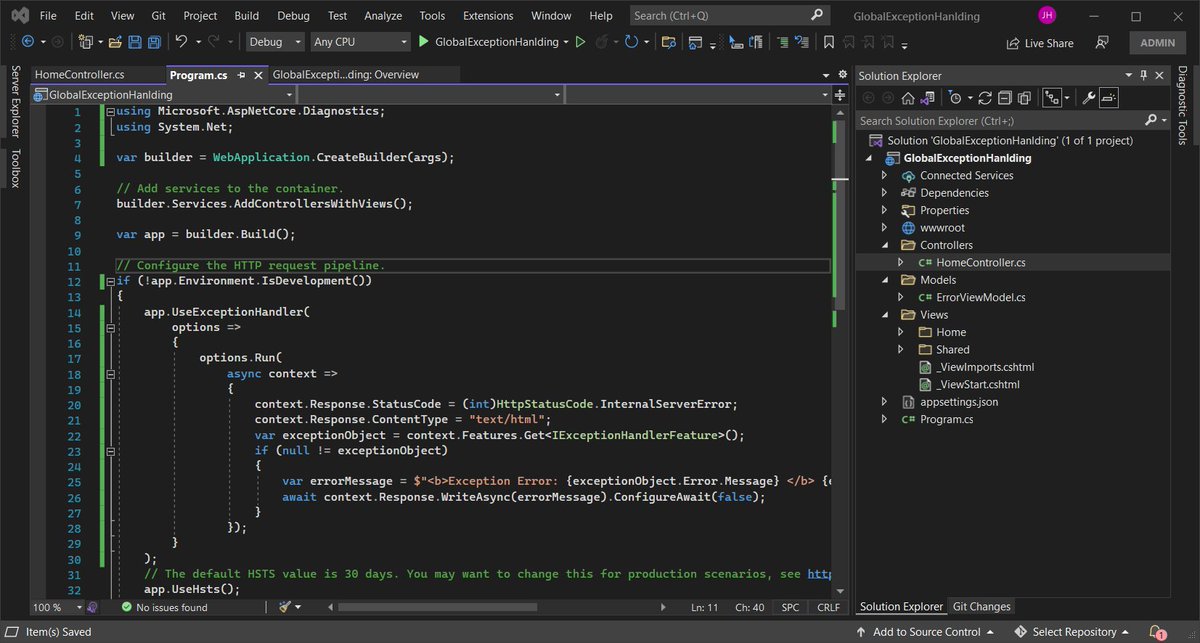The image size is (1200, 643).
Task: Toggle pin on Program.cs tab
Action: coord(241,75)
